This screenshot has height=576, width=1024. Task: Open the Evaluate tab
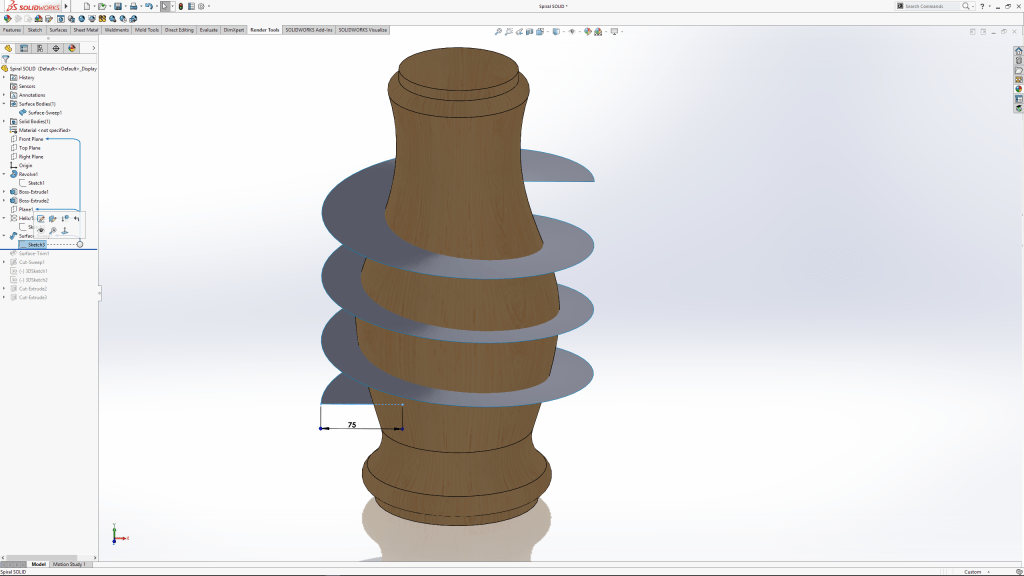pos(209,30)
